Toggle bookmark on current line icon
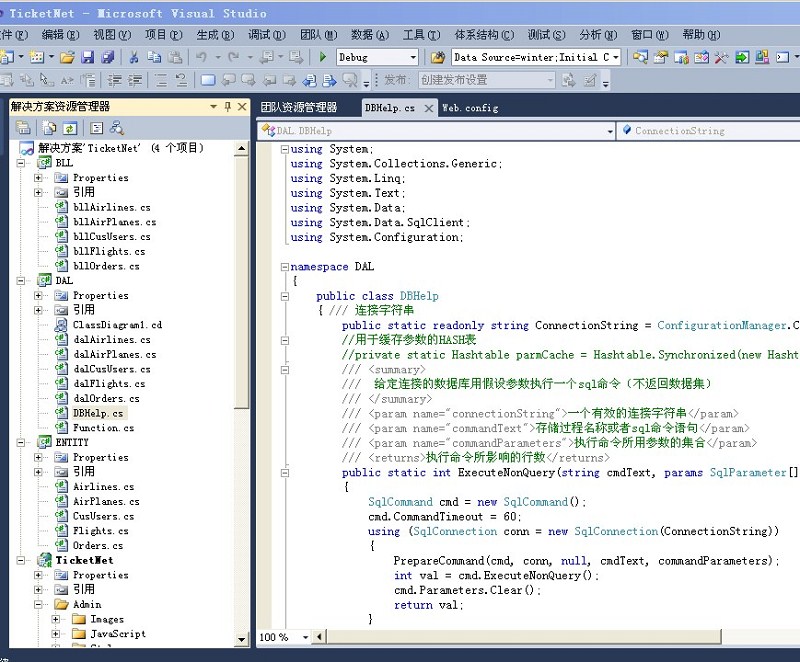The image size is (800, 662). point(208,80)
